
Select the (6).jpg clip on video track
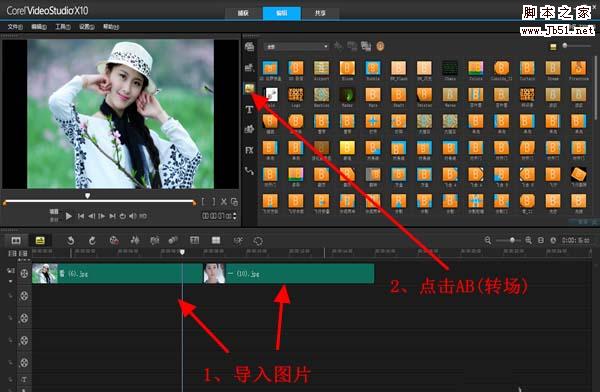(x=117, y=273)
